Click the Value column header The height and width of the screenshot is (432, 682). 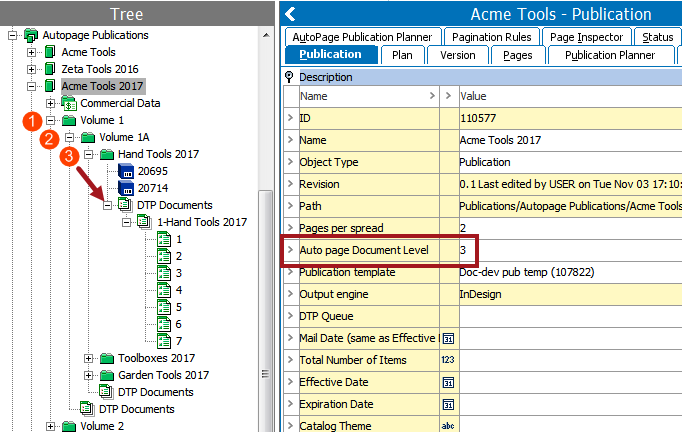coord(570,96)
